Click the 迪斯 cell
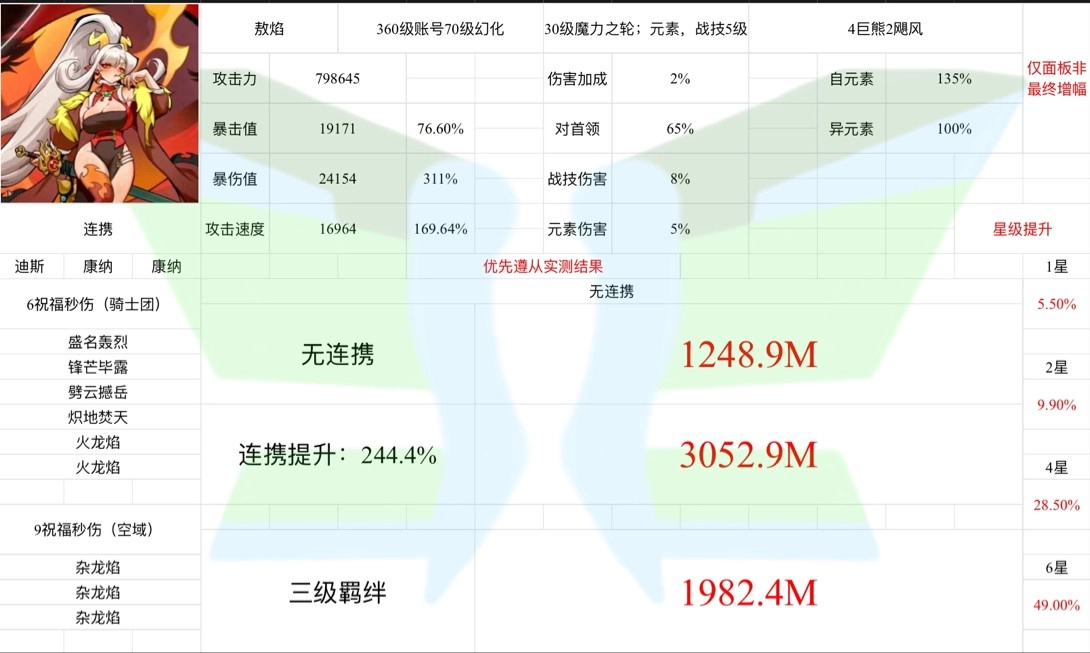Viewport: 1090px width, 653px height. (x=31, y=267)
